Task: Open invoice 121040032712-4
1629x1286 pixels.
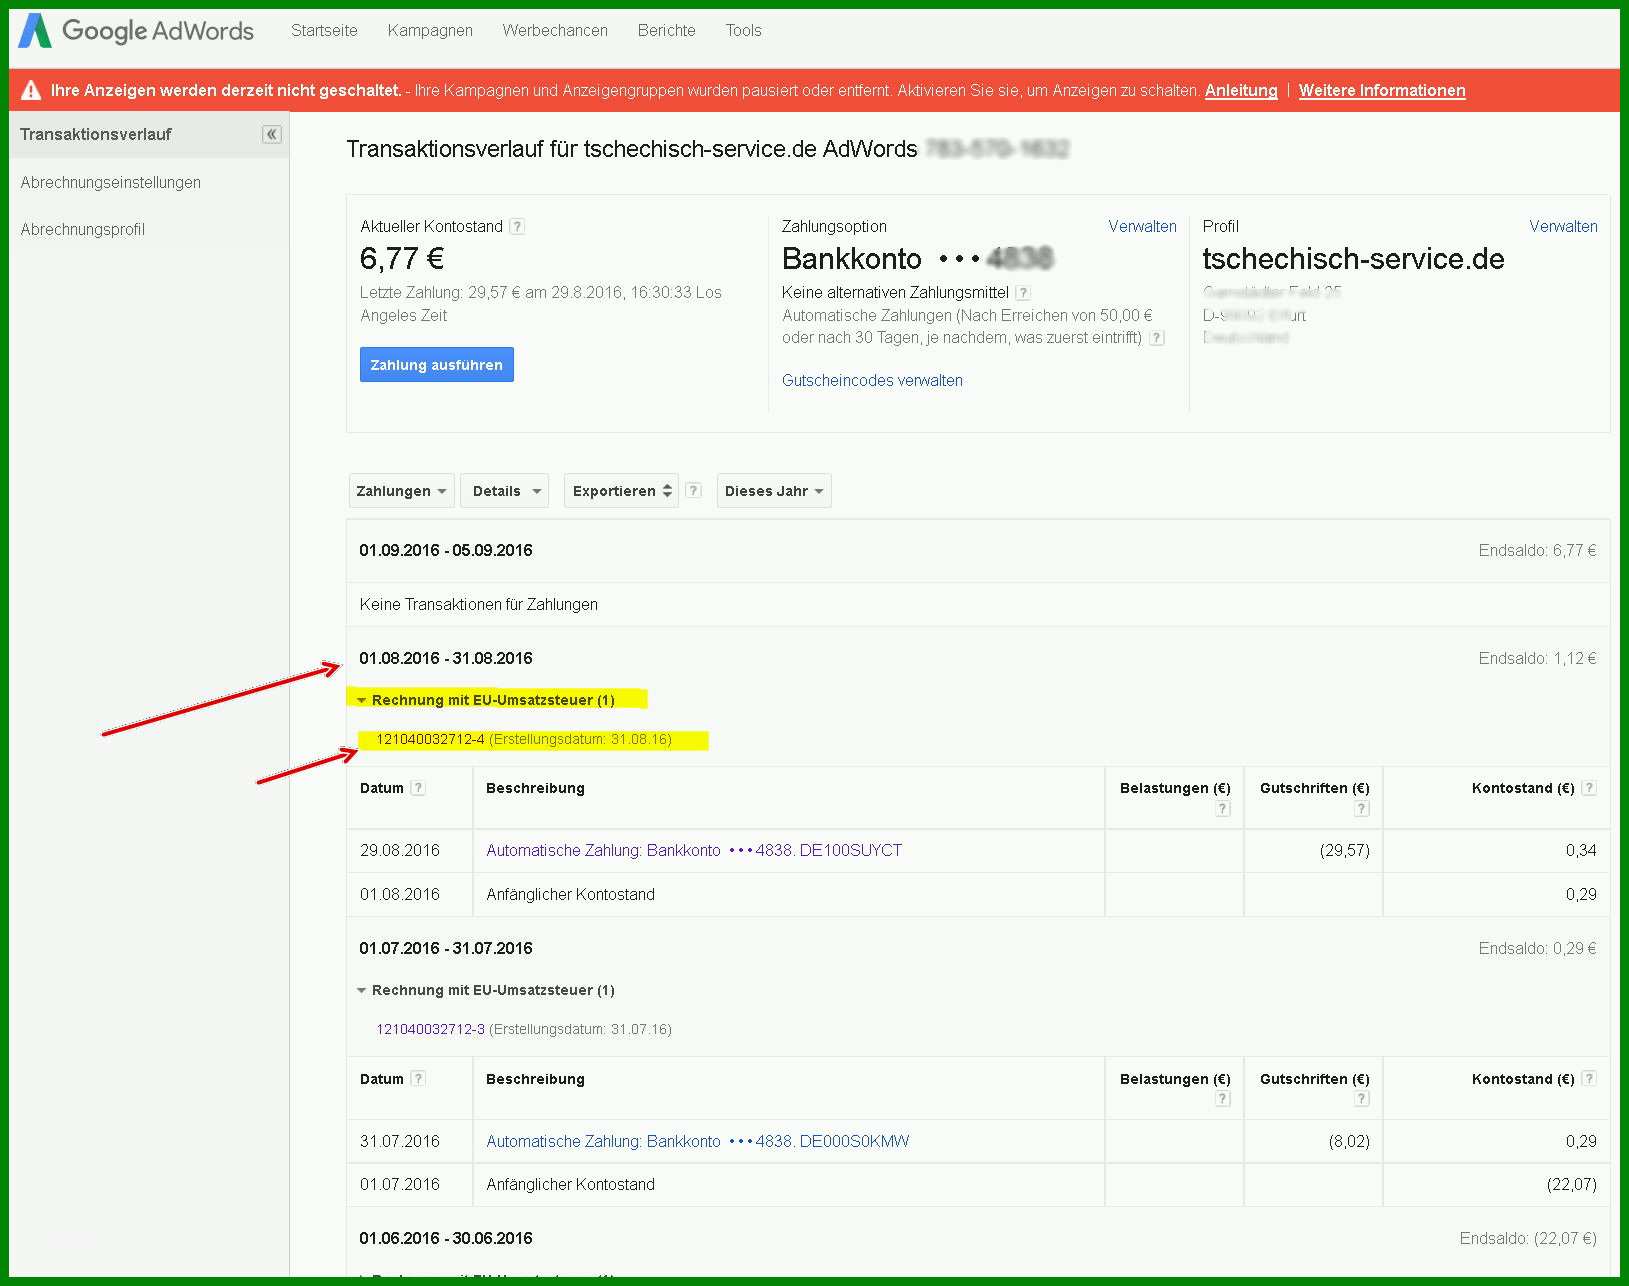Action: pyautogui.click(x=430, y=739)
